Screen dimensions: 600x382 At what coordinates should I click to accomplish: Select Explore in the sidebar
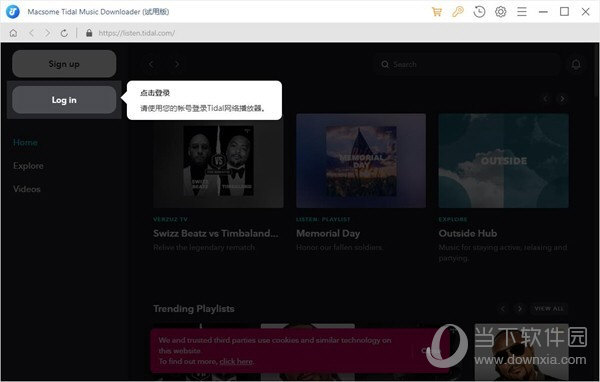[x=28, y=166]
